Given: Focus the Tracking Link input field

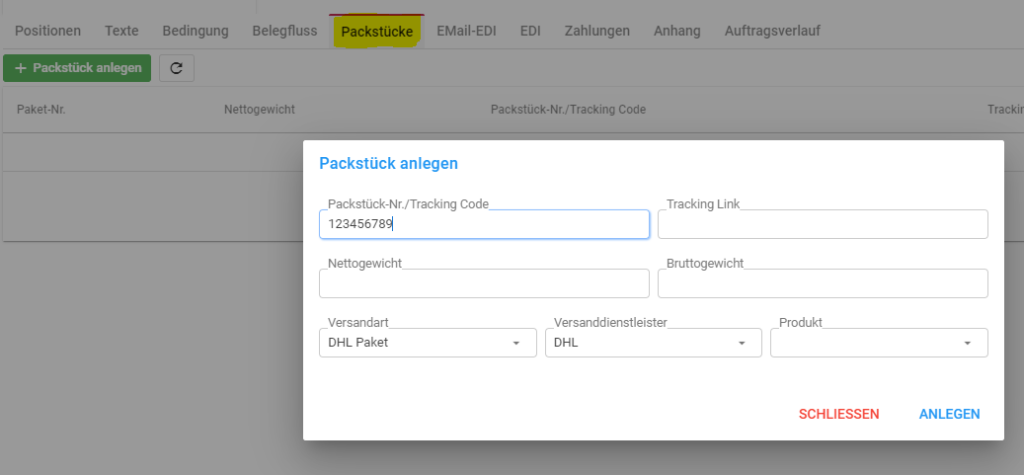Looking at the screenshot, I should click(x=822, y=224).
